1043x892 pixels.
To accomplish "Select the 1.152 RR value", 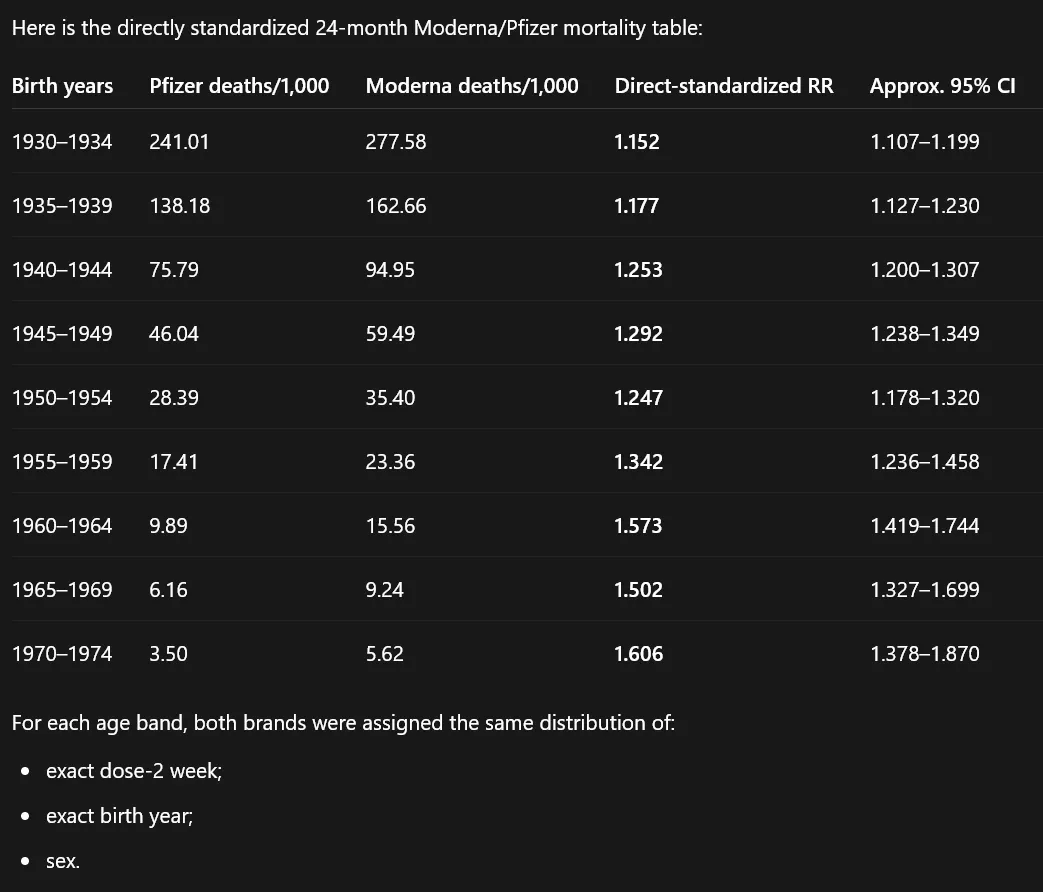I will tap(637, 142).
